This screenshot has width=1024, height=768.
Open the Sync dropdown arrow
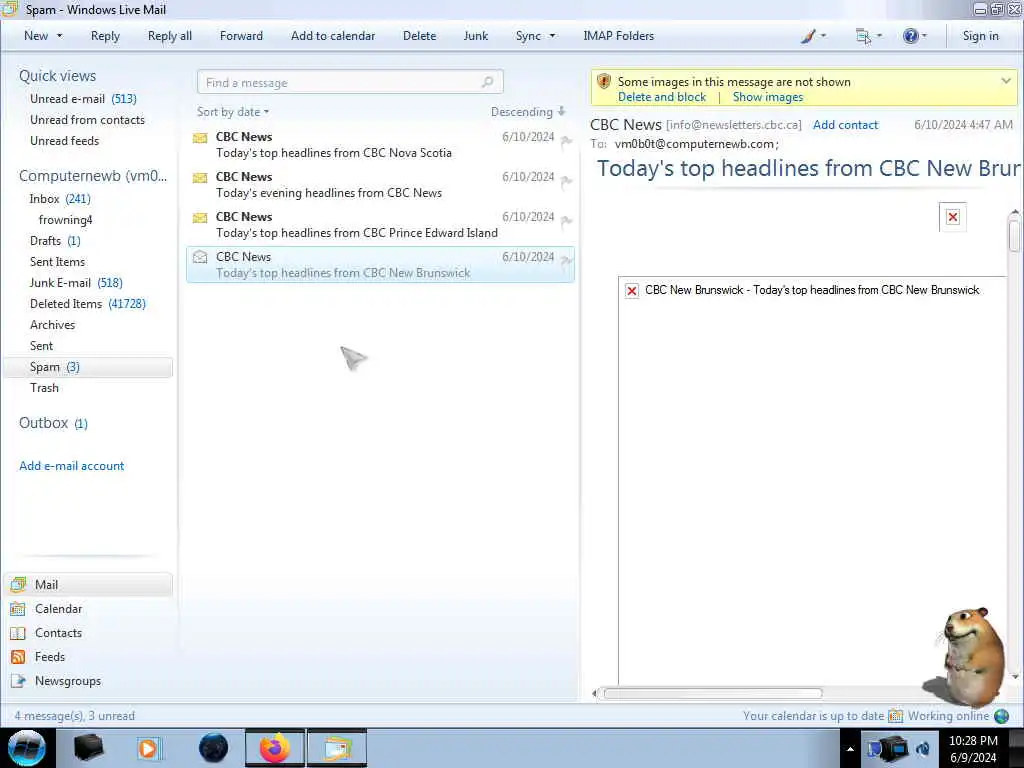pos(552,37)
